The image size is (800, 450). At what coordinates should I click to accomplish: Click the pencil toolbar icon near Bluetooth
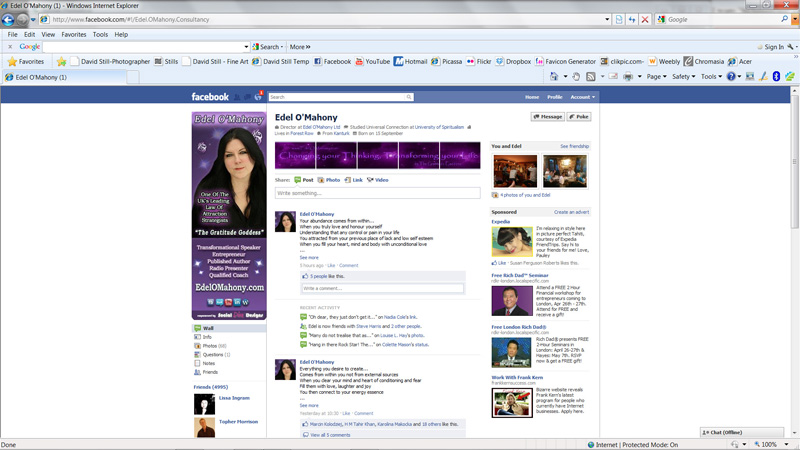pos(763,77)
